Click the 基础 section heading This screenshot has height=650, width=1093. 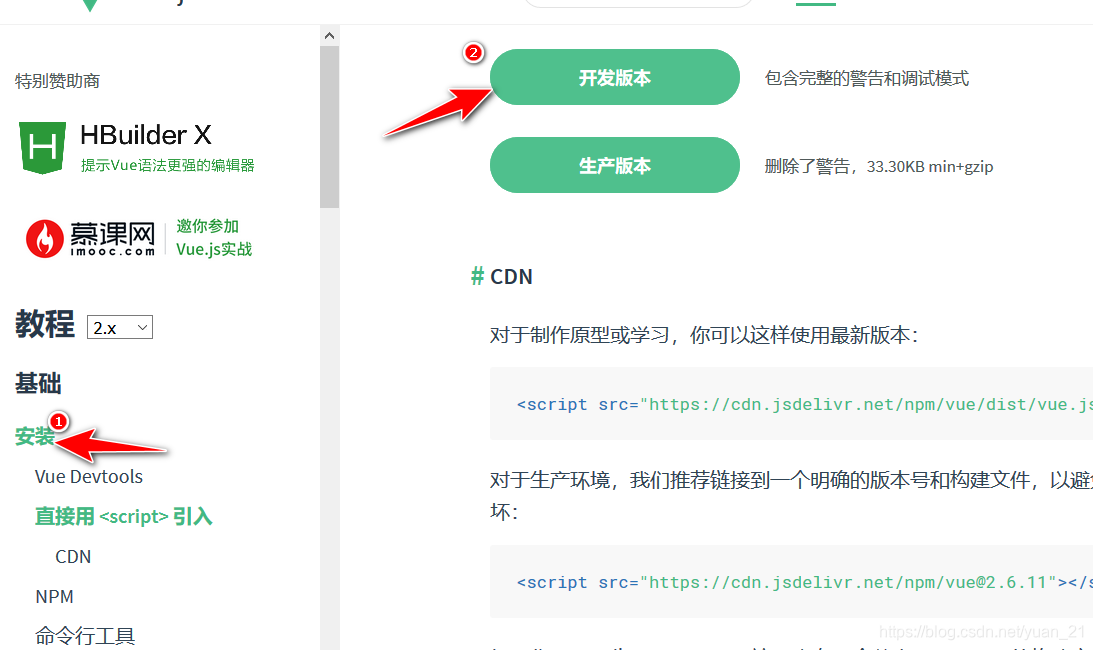coord(38,384)
